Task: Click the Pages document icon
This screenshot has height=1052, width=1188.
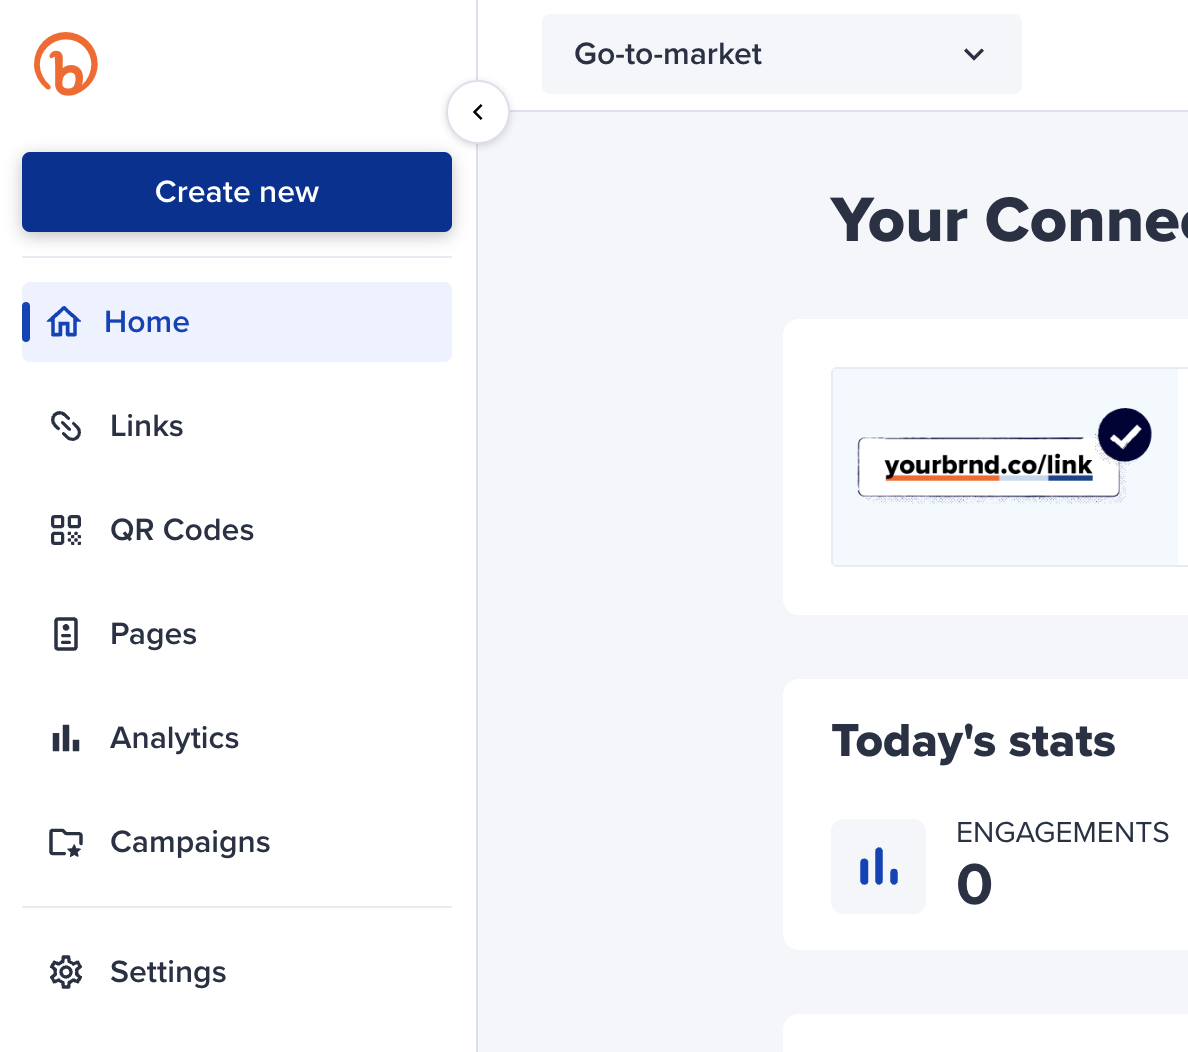Action: click(66, 634)
